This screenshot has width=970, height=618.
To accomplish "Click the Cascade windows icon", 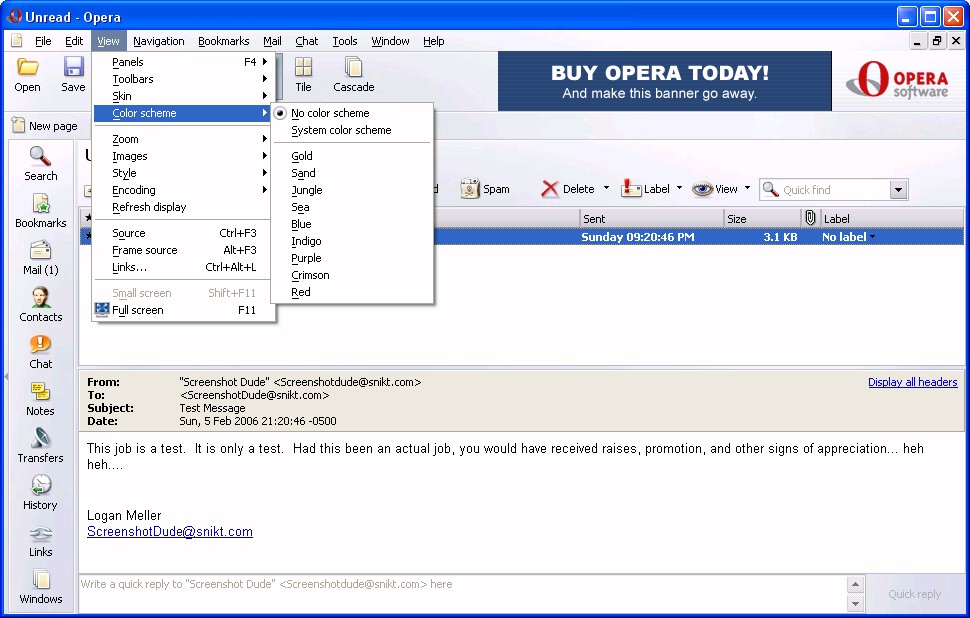I will pyautogui.click(x=353, y=74).
